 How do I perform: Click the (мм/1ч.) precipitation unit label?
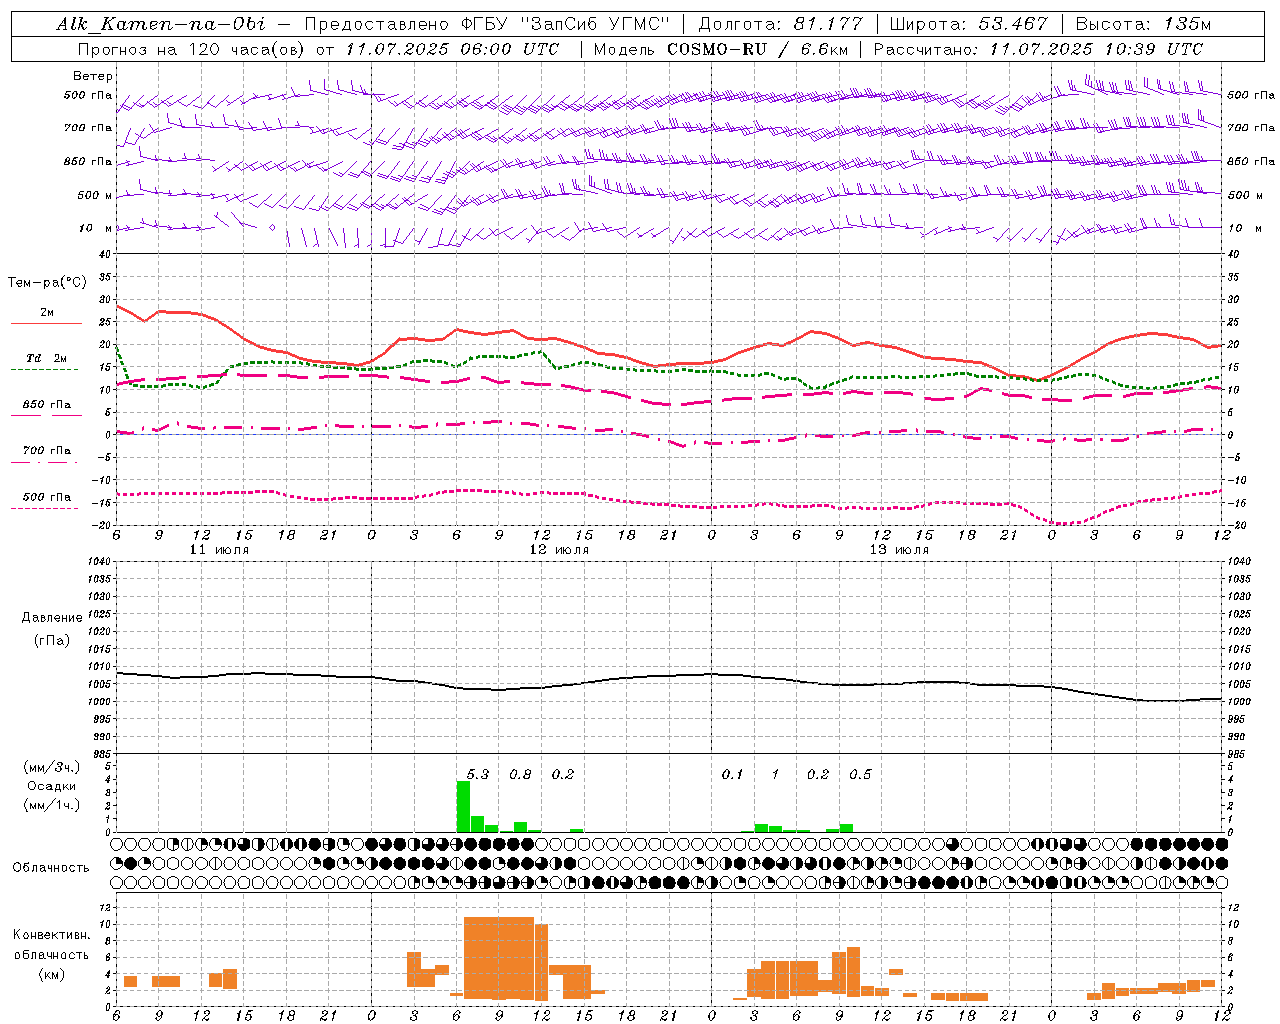(50, 805)
